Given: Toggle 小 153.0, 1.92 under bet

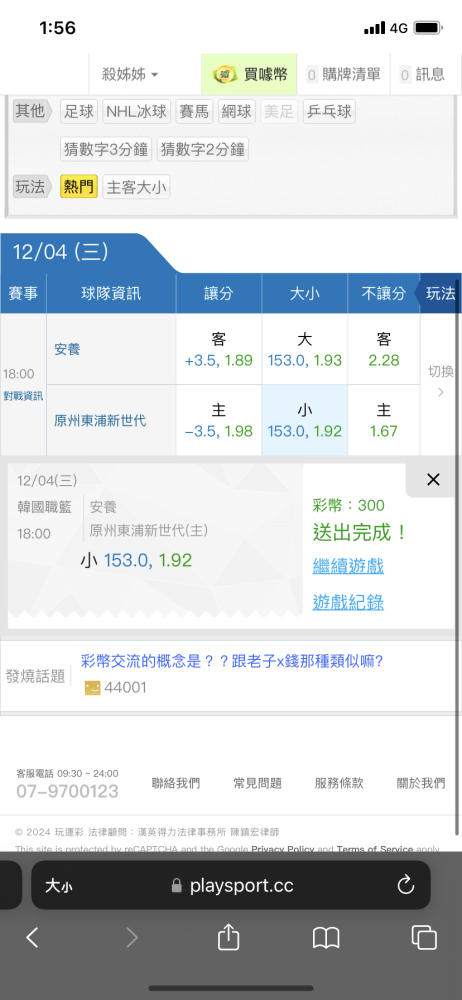Looking at the screenshot, I should [305, 420].
